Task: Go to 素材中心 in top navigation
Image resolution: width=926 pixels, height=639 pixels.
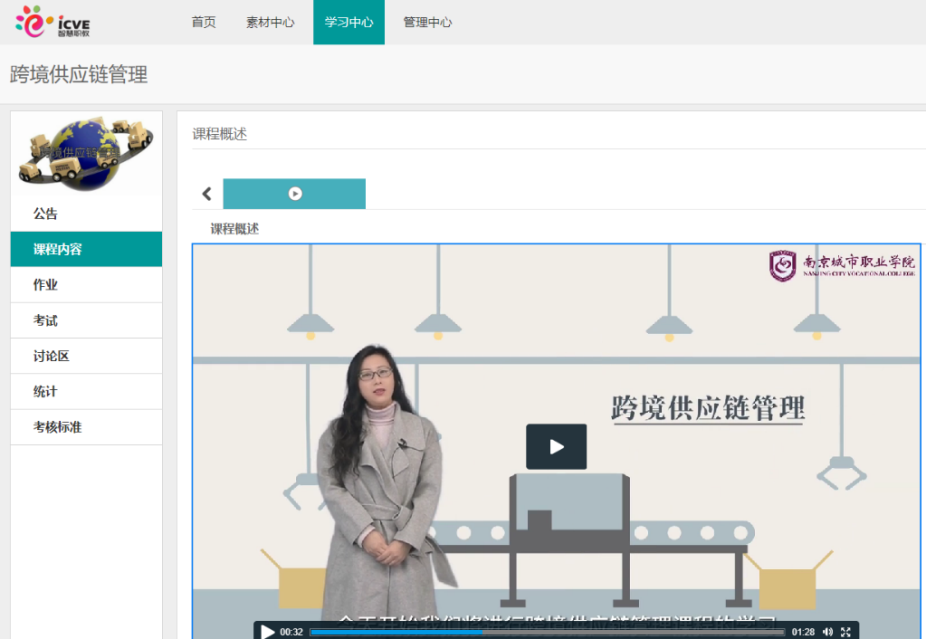Action: pyautogui.click(x=270, y=22)
